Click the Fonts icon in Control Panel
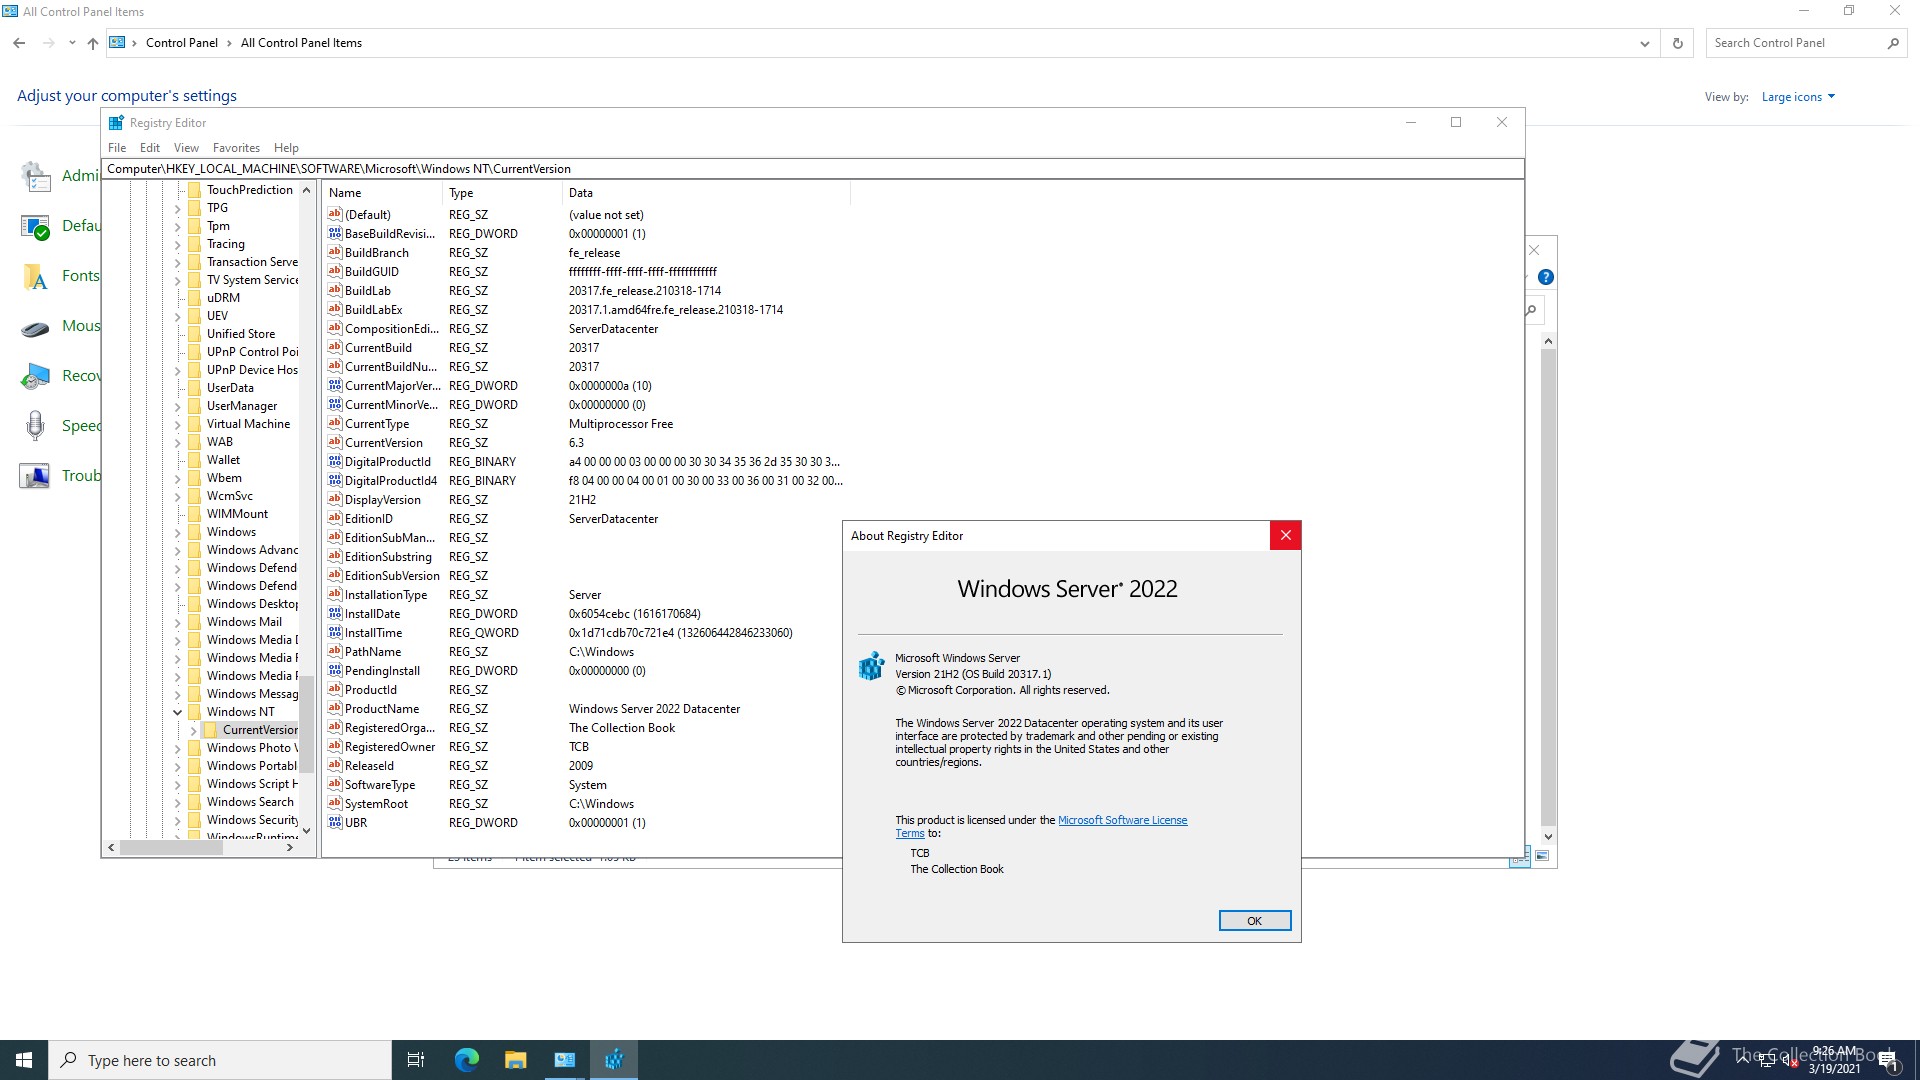Screen dimensions: 1920x1080 click(x=36, y=276)
